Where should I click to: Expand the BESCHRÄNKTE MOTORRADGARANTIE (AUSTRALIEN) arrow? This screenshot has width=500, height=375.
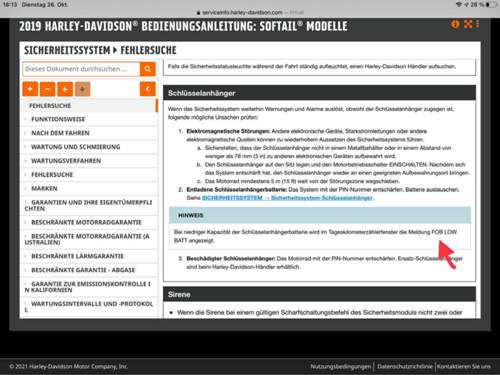(26, 236)
